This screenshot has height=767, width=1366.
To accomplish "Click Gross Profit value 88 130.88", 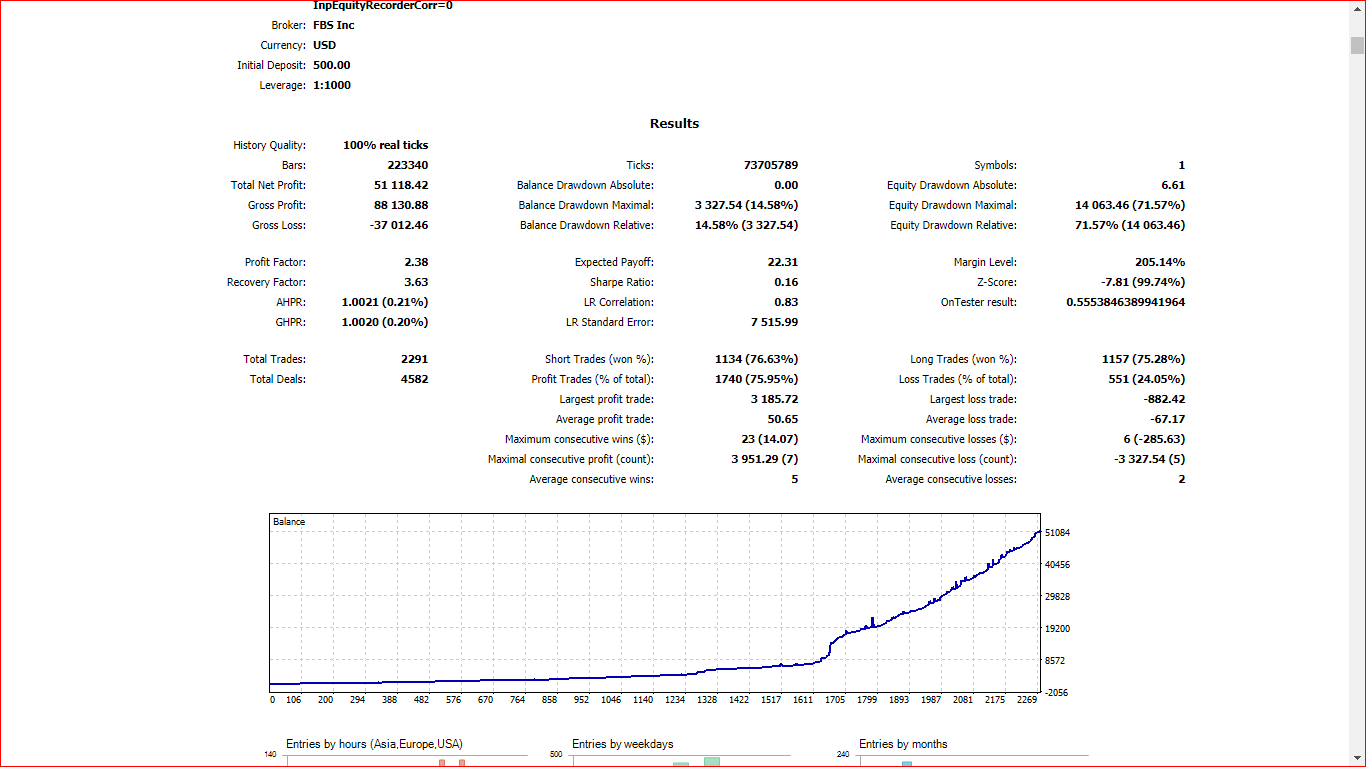I will tap(401, 205).
